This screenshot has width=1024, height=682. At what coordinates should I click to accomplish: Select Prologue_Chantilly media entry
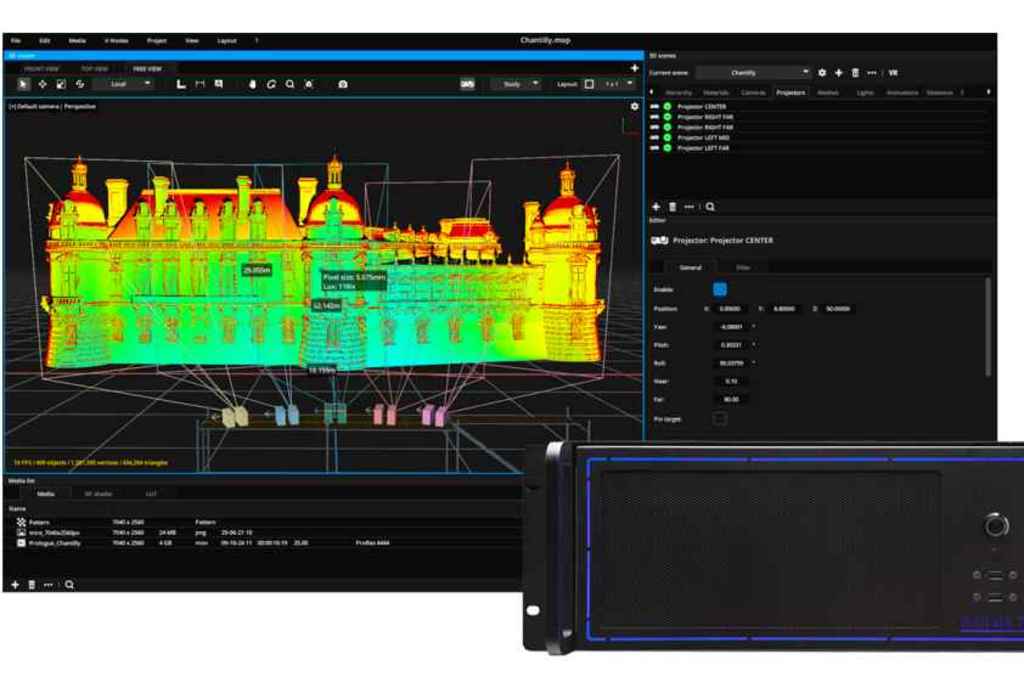pos(55,543)
